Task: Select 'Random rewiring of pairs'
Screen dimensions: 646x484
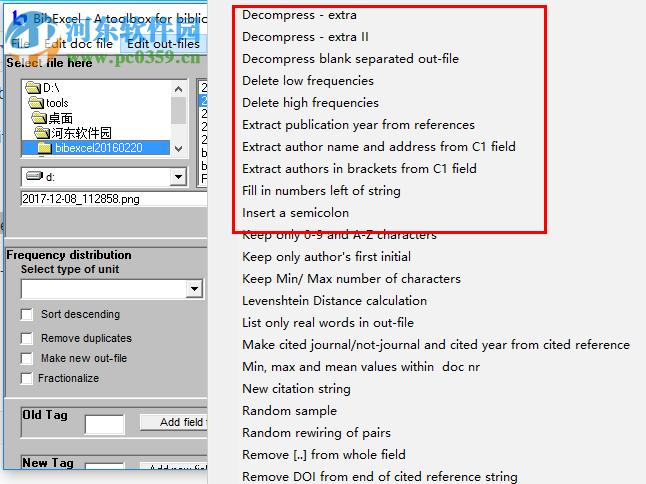Action: 316,433
